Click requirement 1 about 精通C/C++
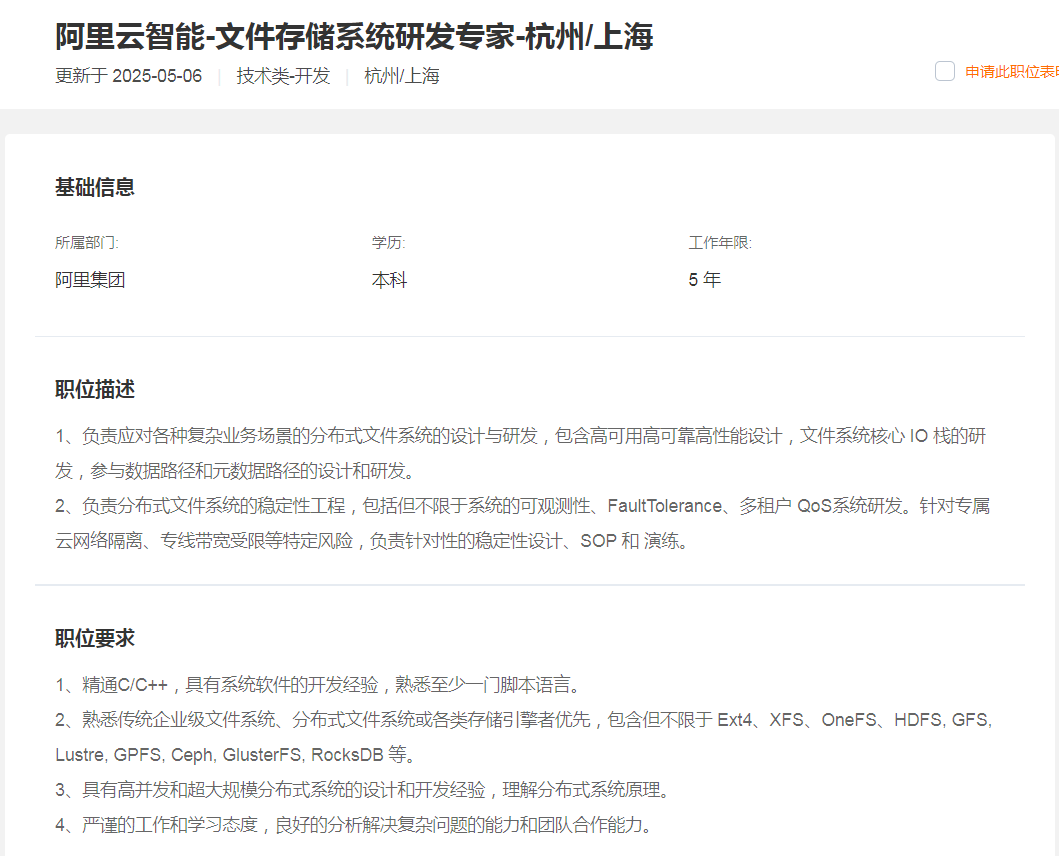The height and width of the screenshot is (856, 1059). [318, 685]
